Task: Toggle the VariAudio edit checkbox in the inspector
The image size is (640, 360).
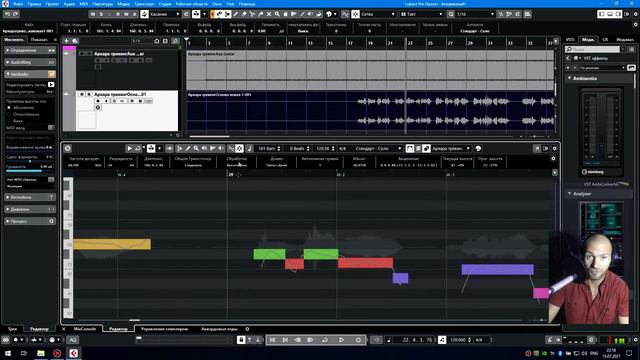Action: tap(51, 84)
